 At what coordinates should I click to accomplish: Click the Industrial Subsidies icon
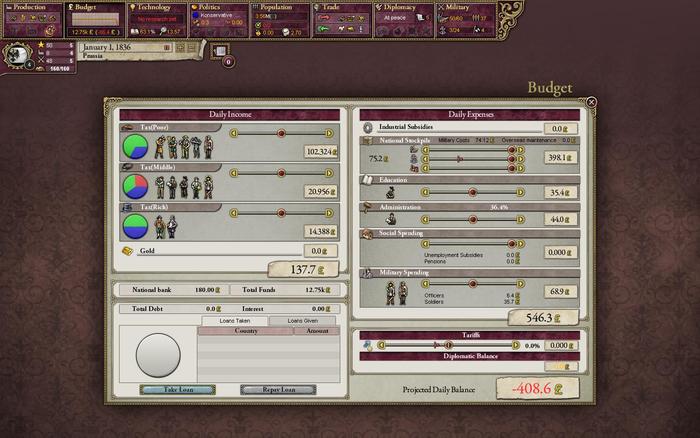(368, 128)
